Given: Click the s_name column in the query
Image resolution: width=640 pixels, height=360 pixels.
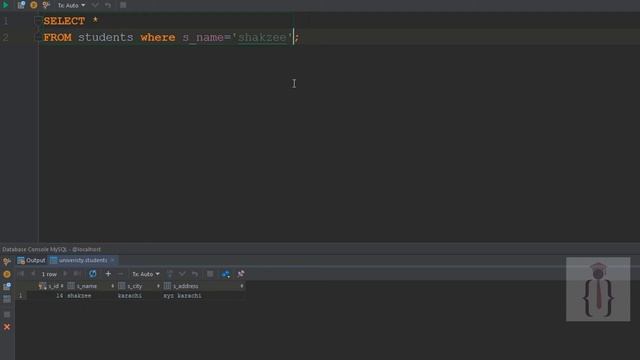Looking at the screenshot, I should [x=203, y=38].
